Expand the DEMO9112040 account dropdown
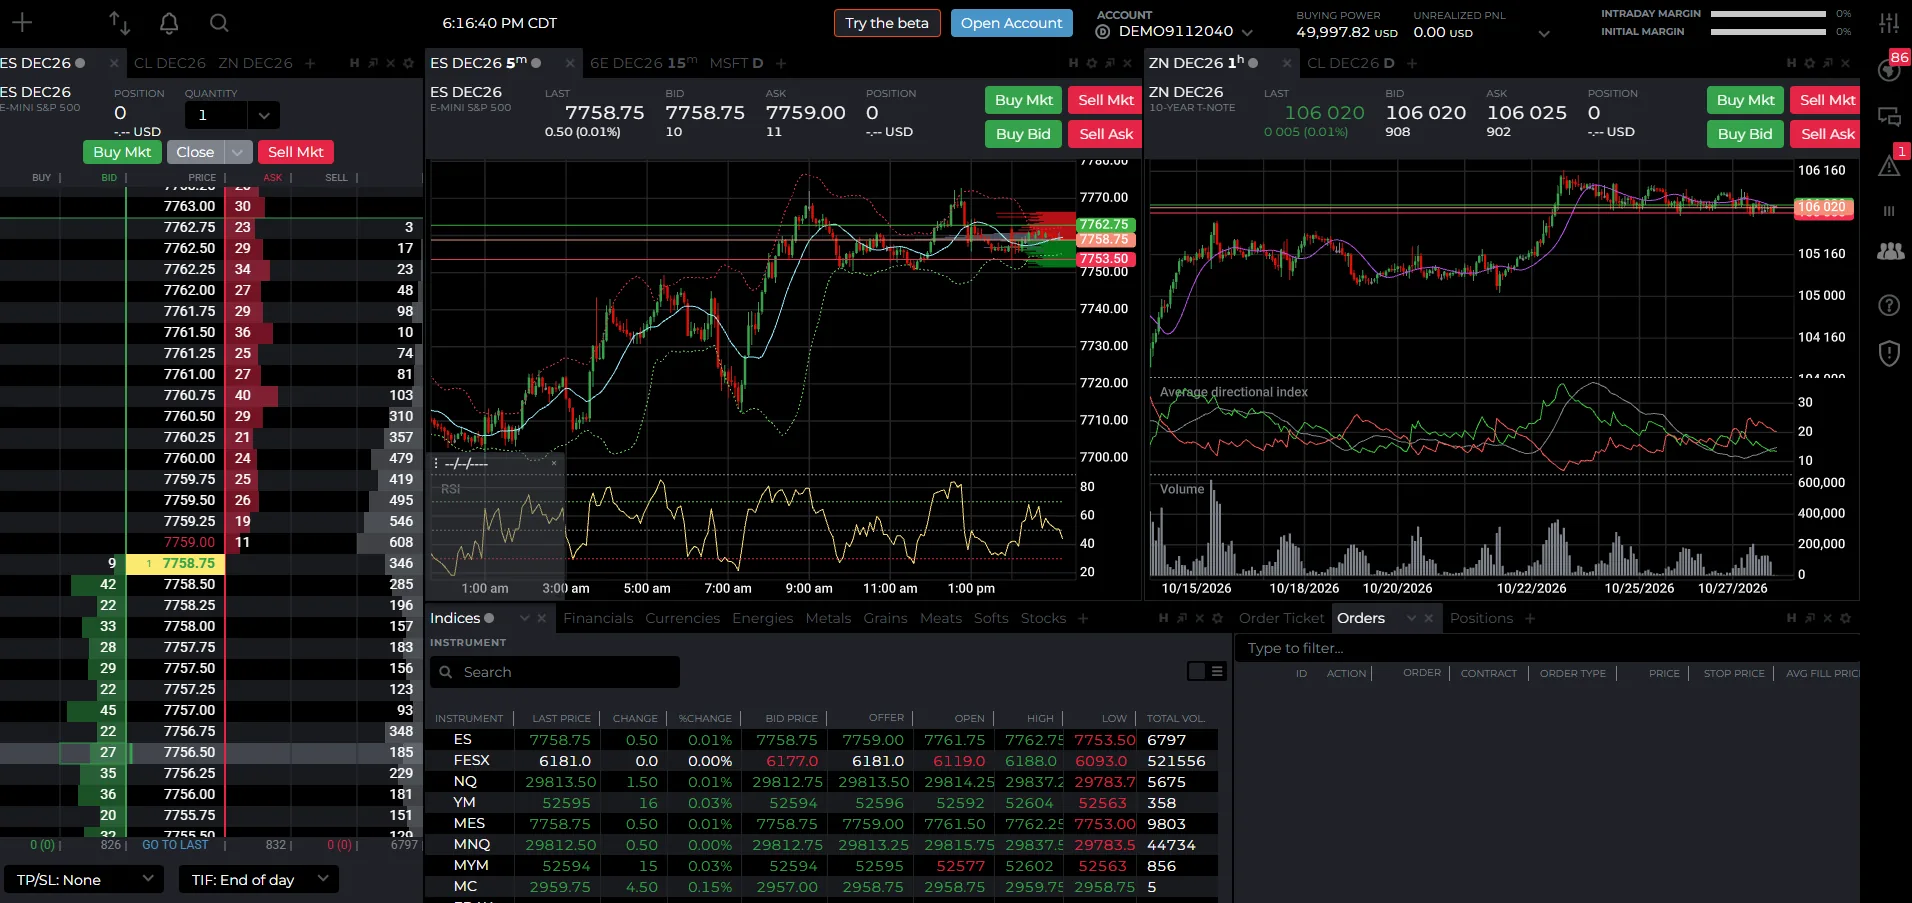 pyautogui.click(x=1247, y=32)
